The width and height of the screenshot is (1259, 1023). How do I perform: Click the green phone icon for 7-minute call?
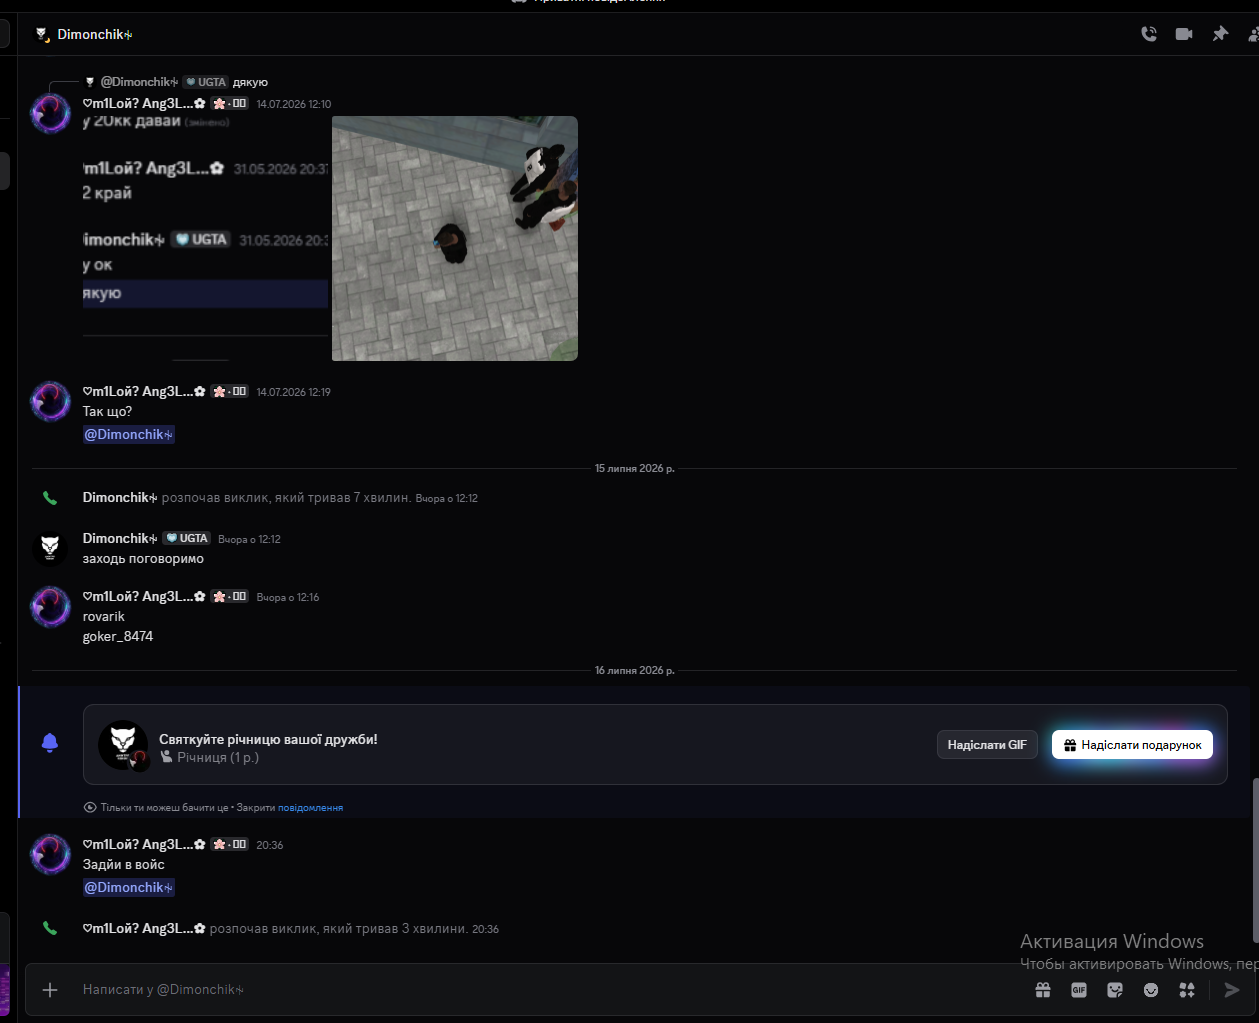click(50, 498)
